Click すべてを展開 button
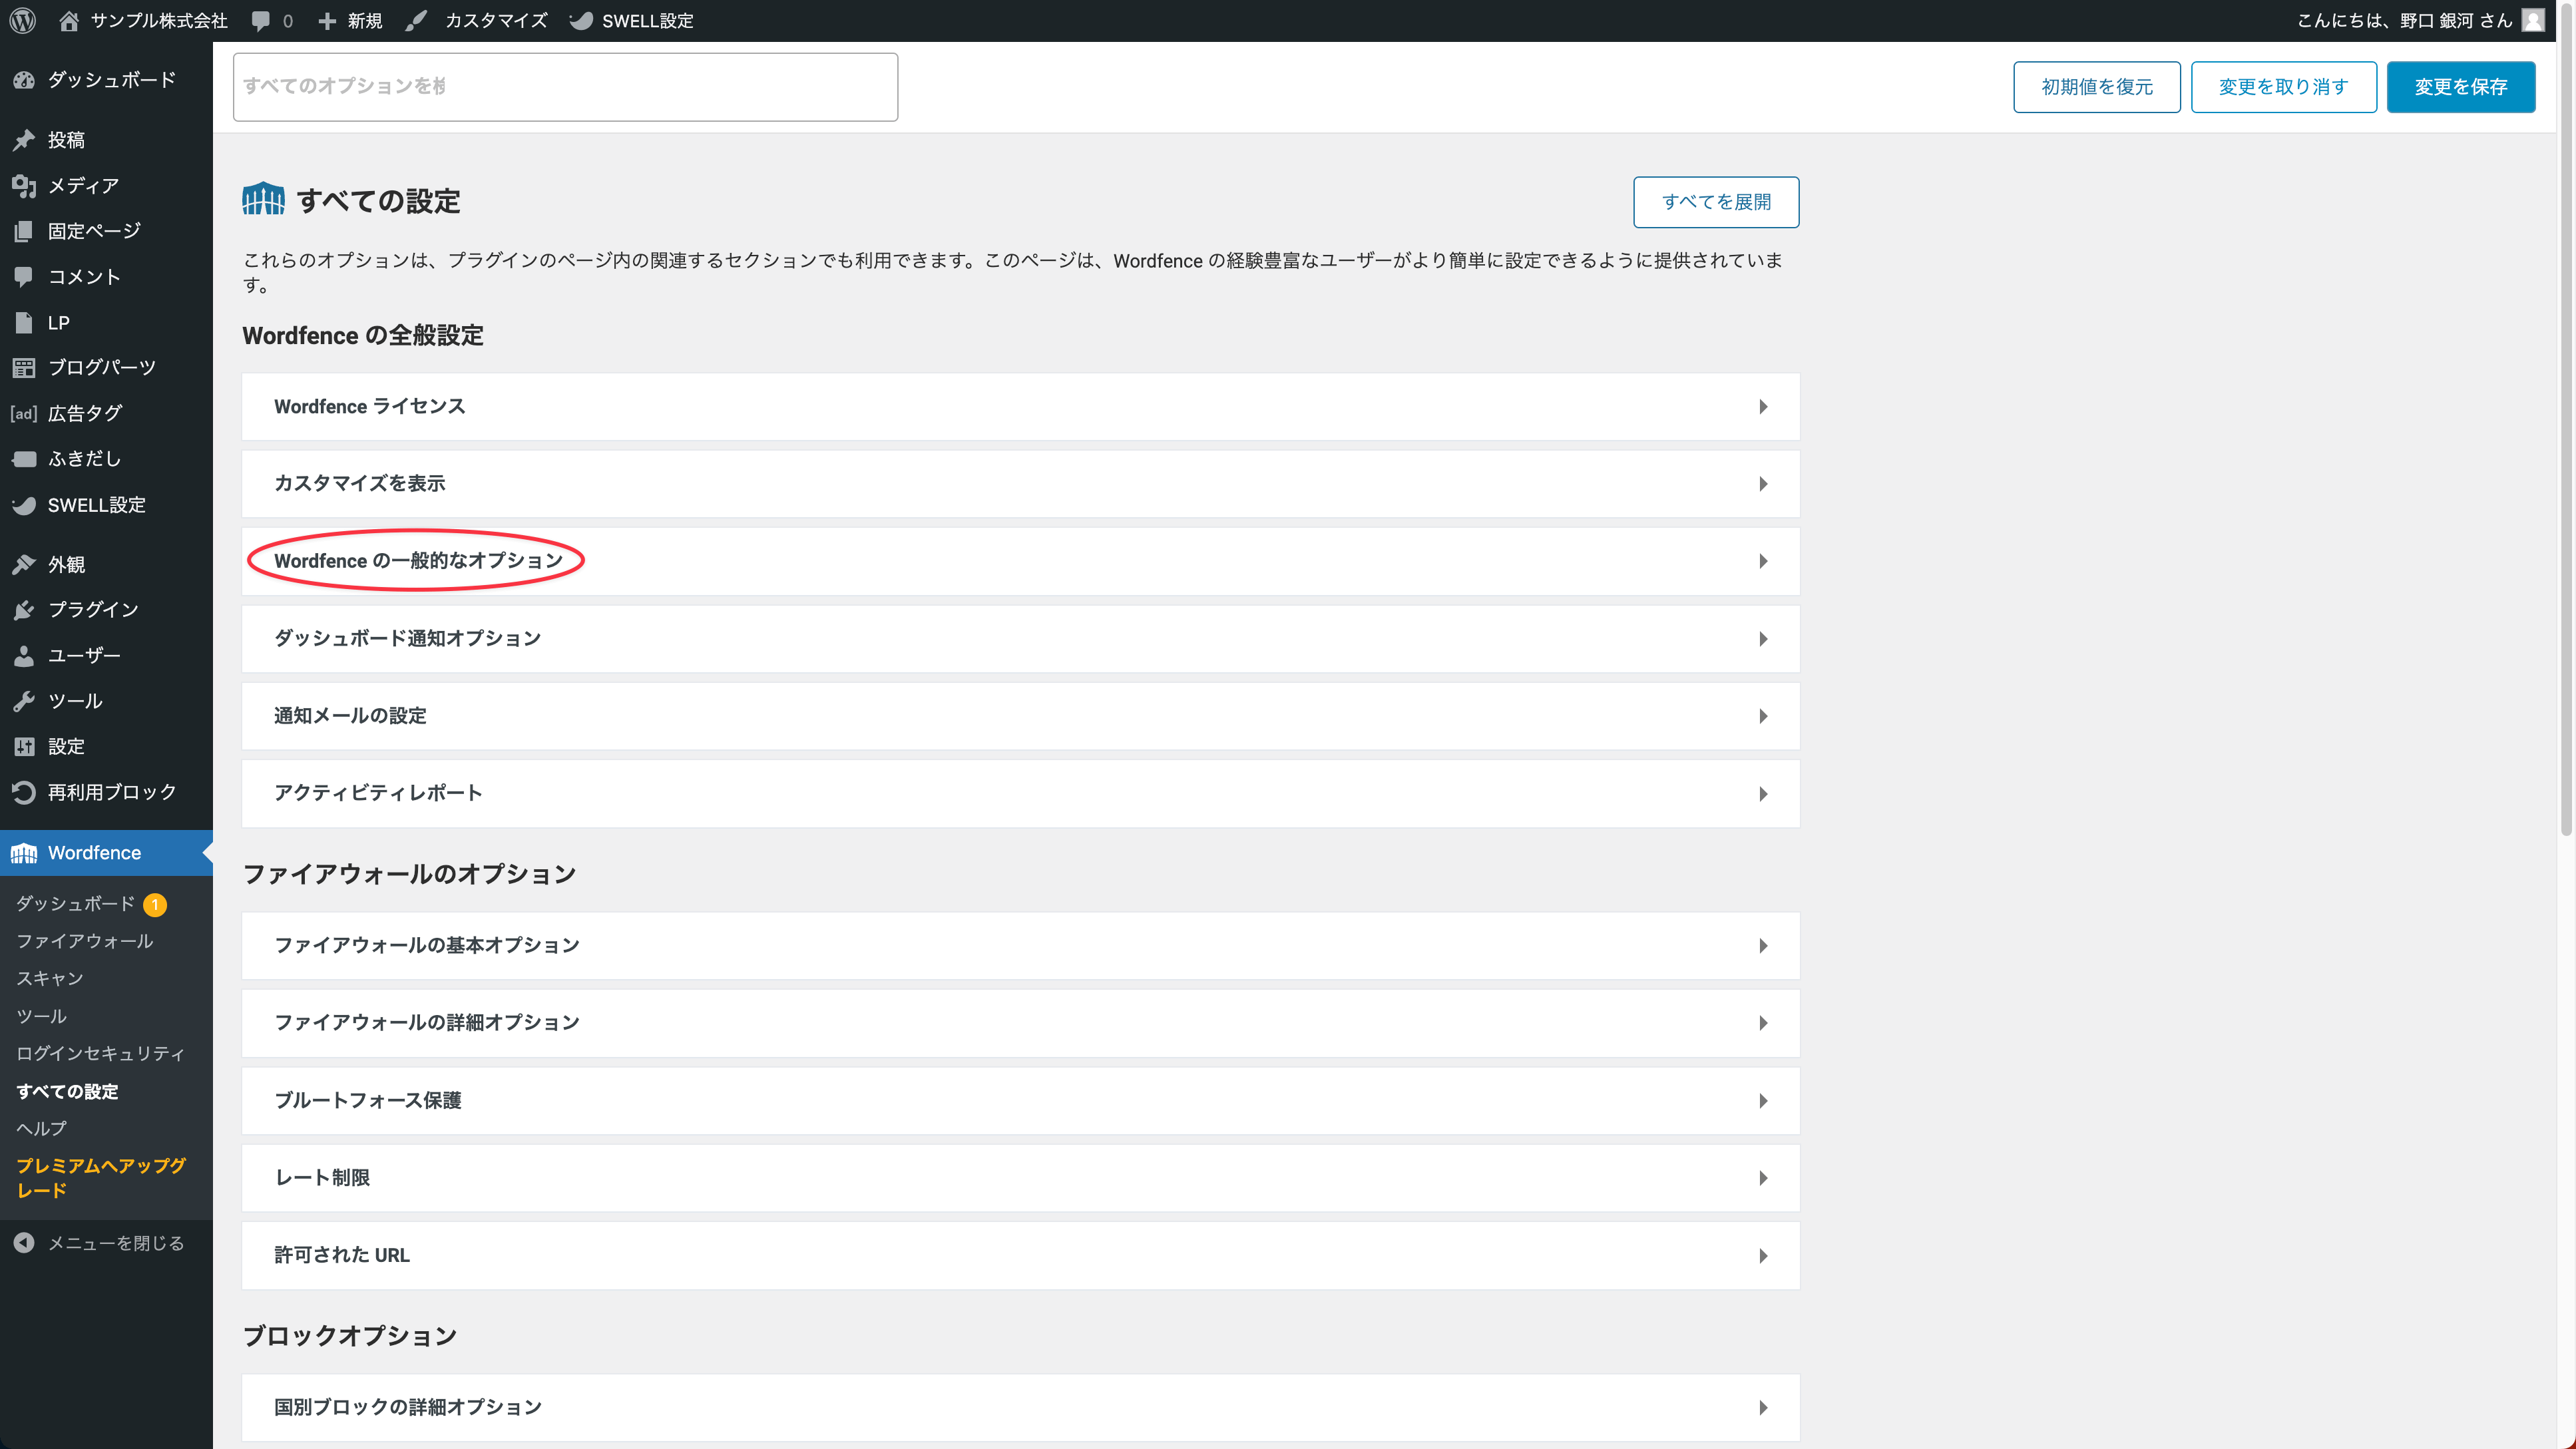 pos(1716,202)
